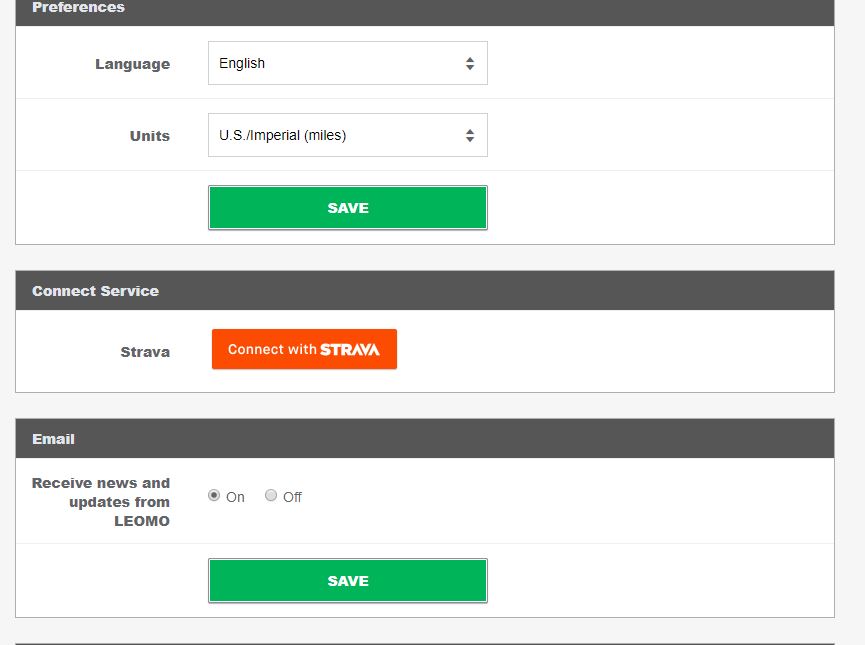Viewport: 865px width, 645px height.
Task: Click the Units selector's up-down arrow icon
Action: tap(470, 136)
